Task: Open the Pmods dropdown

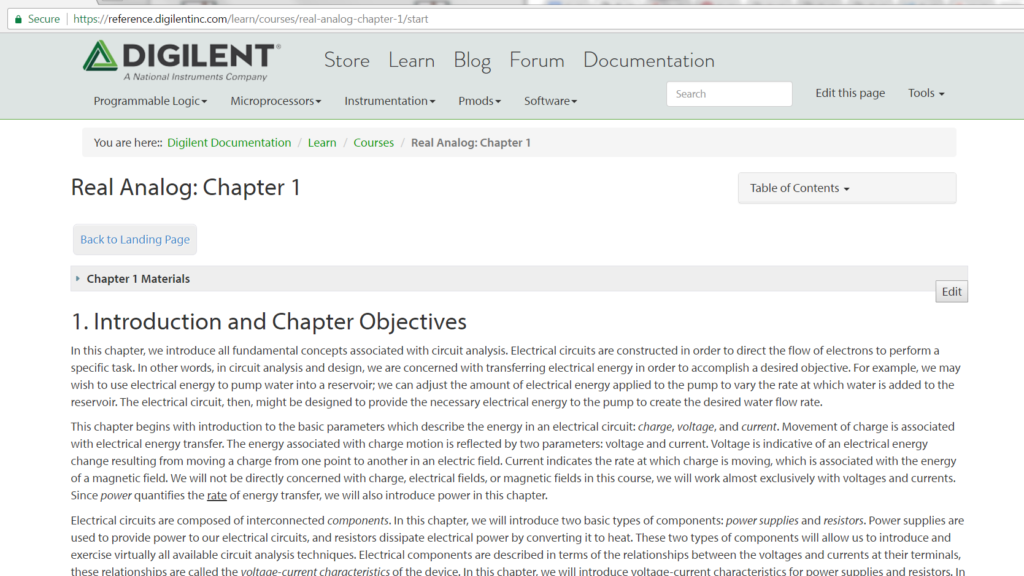Action: (479, 101)
